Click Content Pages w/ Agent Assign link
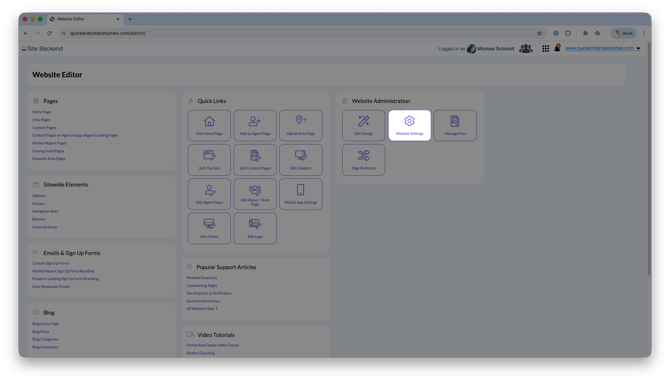The height and width of the screenshot is (382, 670). (75, 135)
